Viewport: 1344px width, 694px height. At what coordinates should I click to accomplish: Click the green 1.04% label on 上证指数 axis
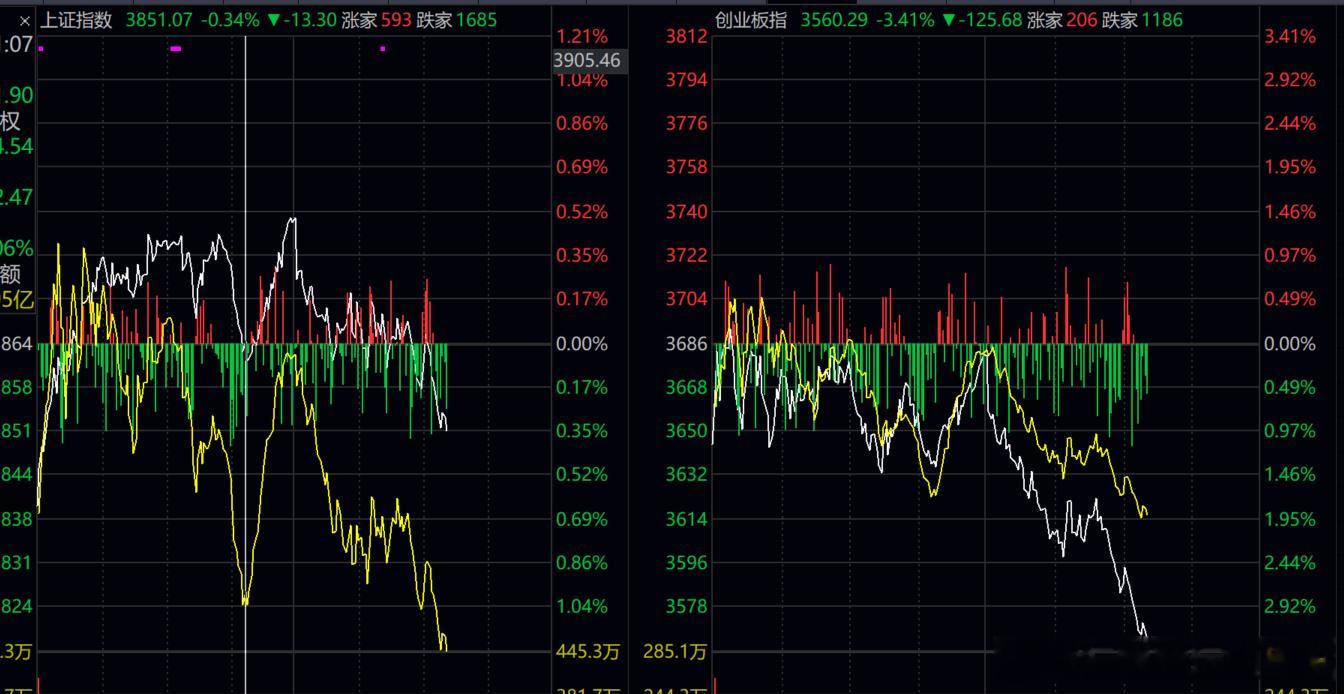(x=582, y=606)
